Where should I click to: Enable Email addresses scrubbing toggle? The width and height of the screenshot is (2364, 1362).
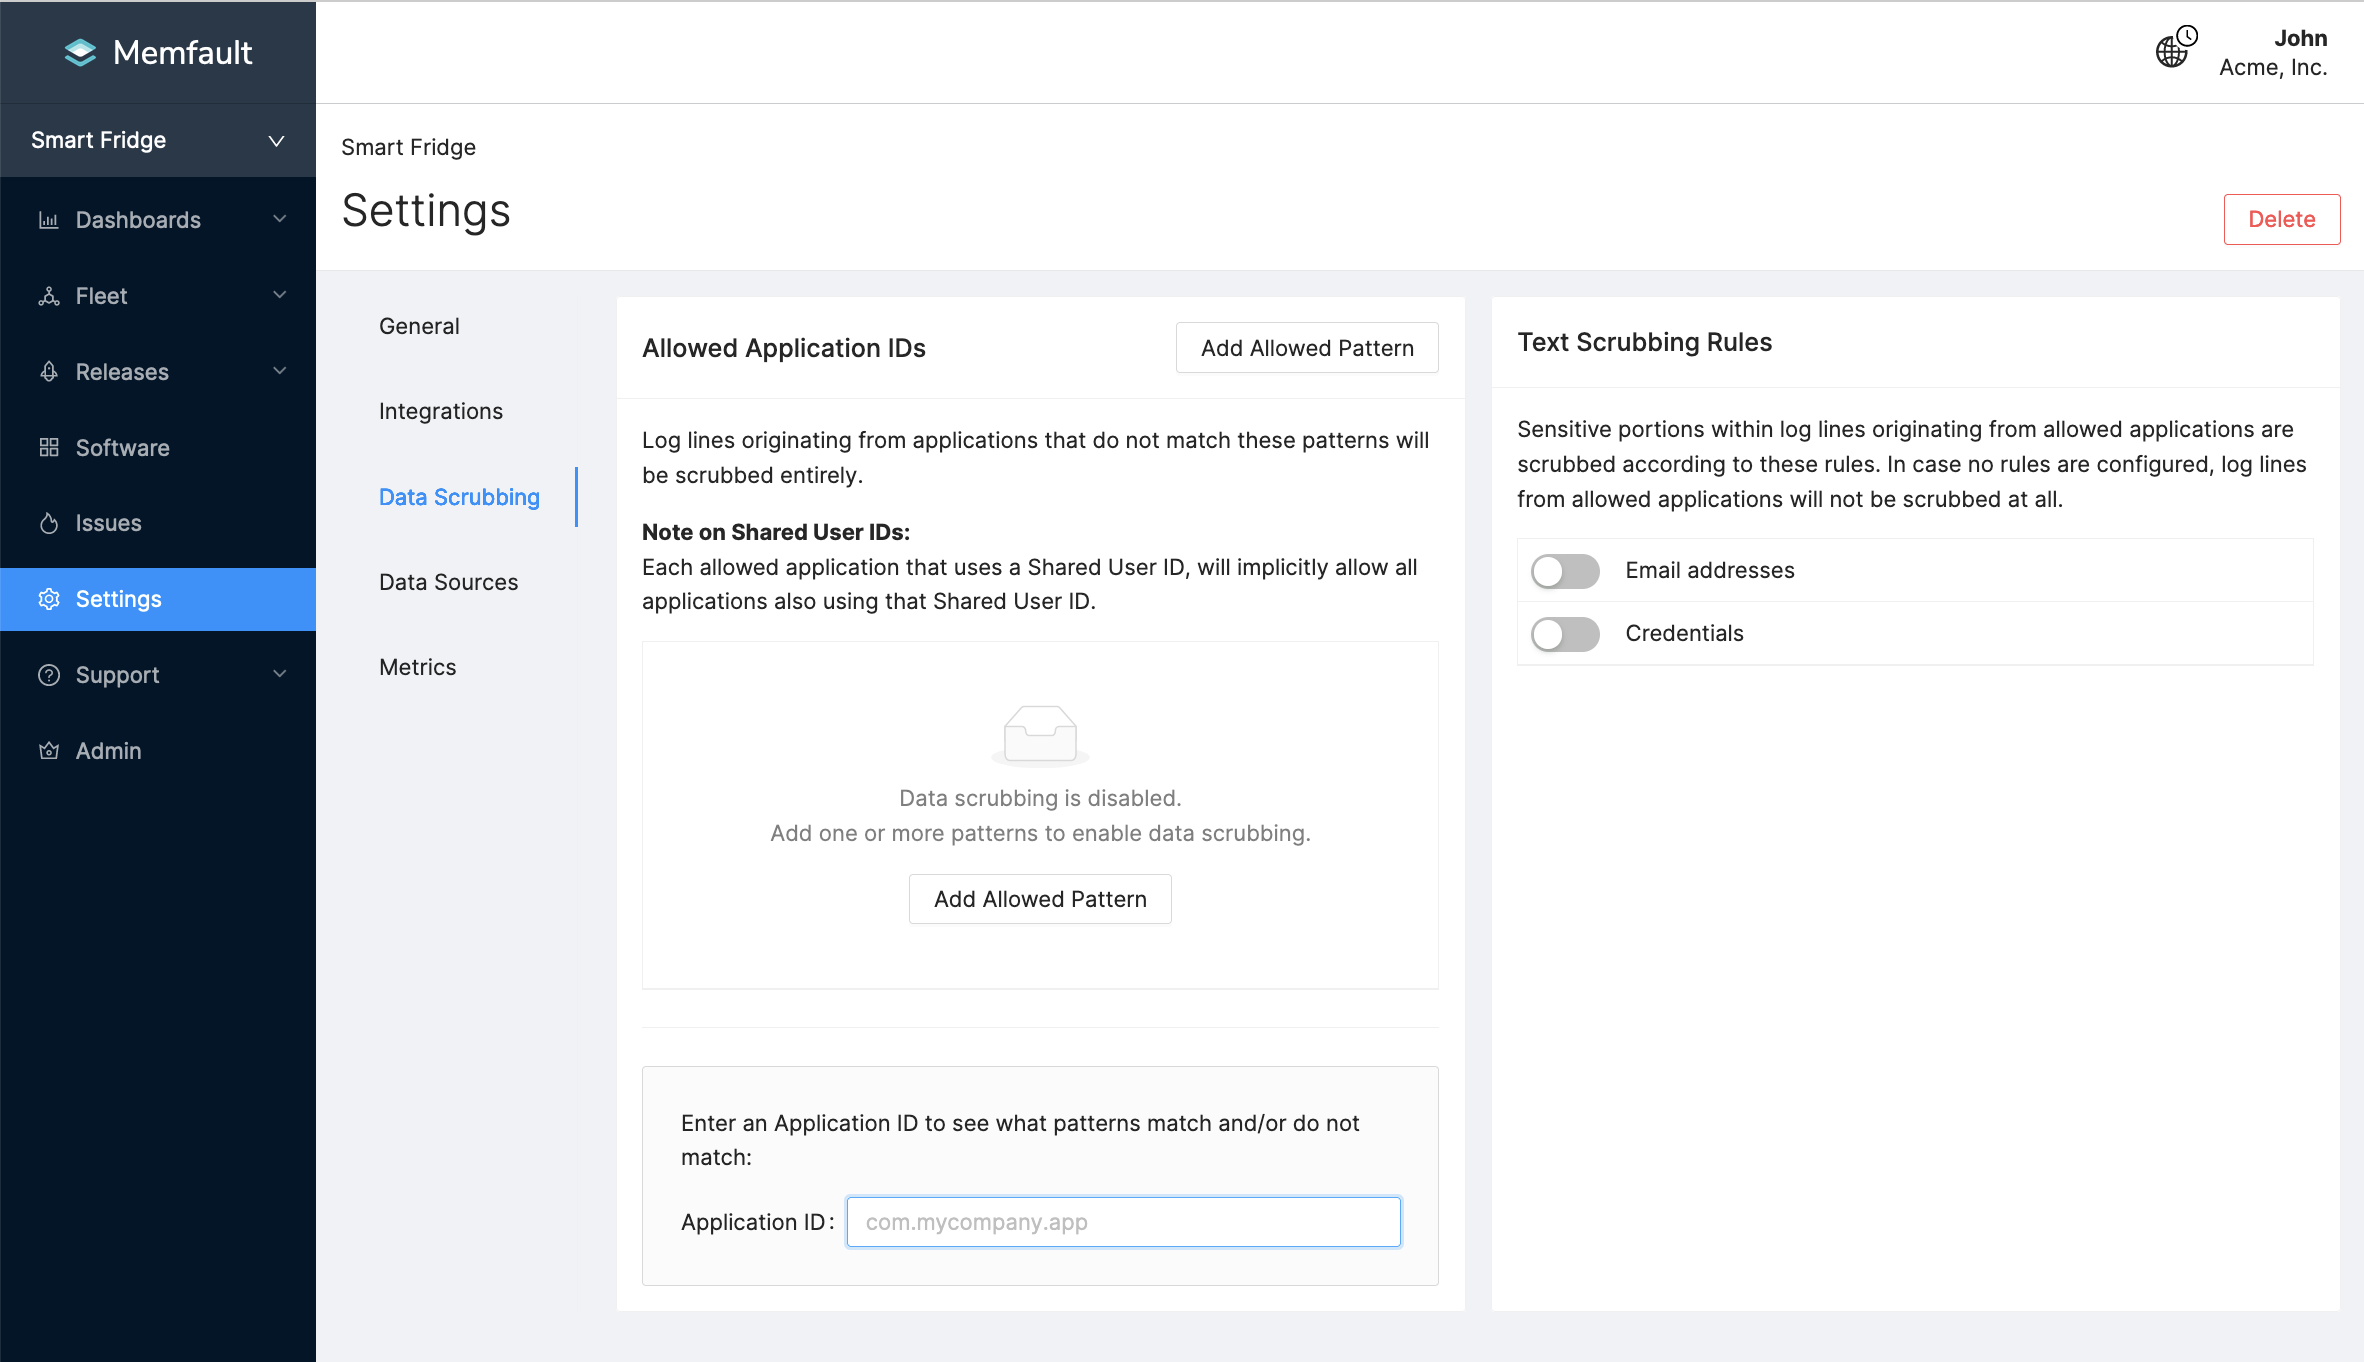coord(1565,571)
